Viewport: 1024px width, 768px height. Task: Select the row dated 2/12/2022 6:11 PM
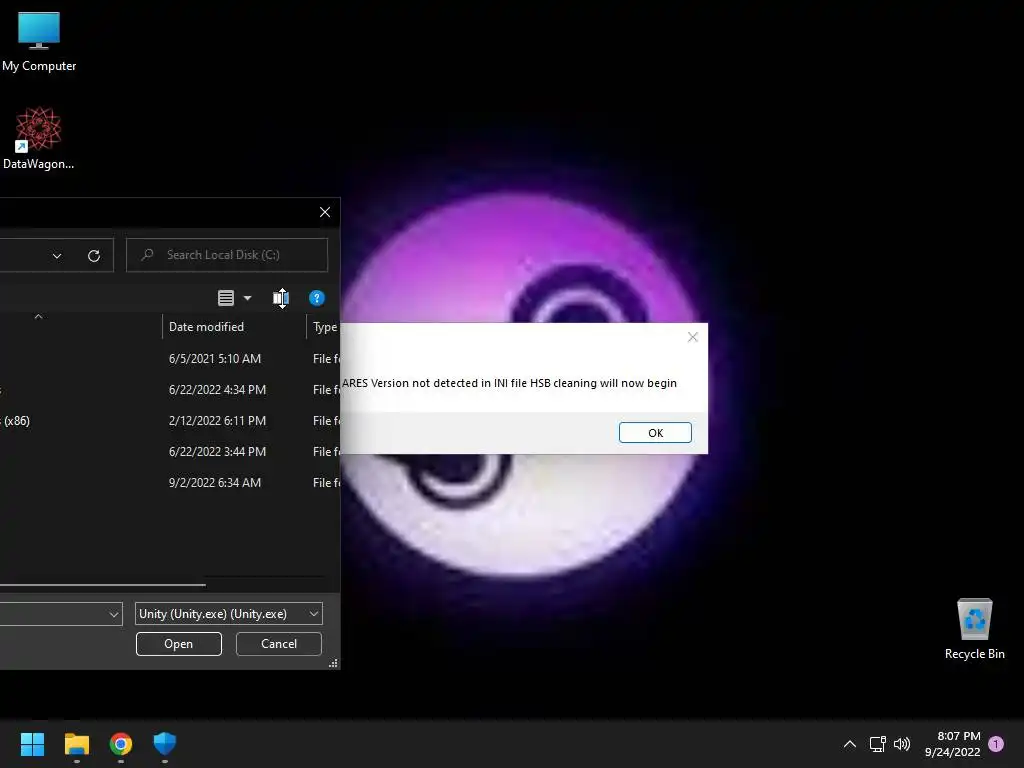(x=170, y=421)
